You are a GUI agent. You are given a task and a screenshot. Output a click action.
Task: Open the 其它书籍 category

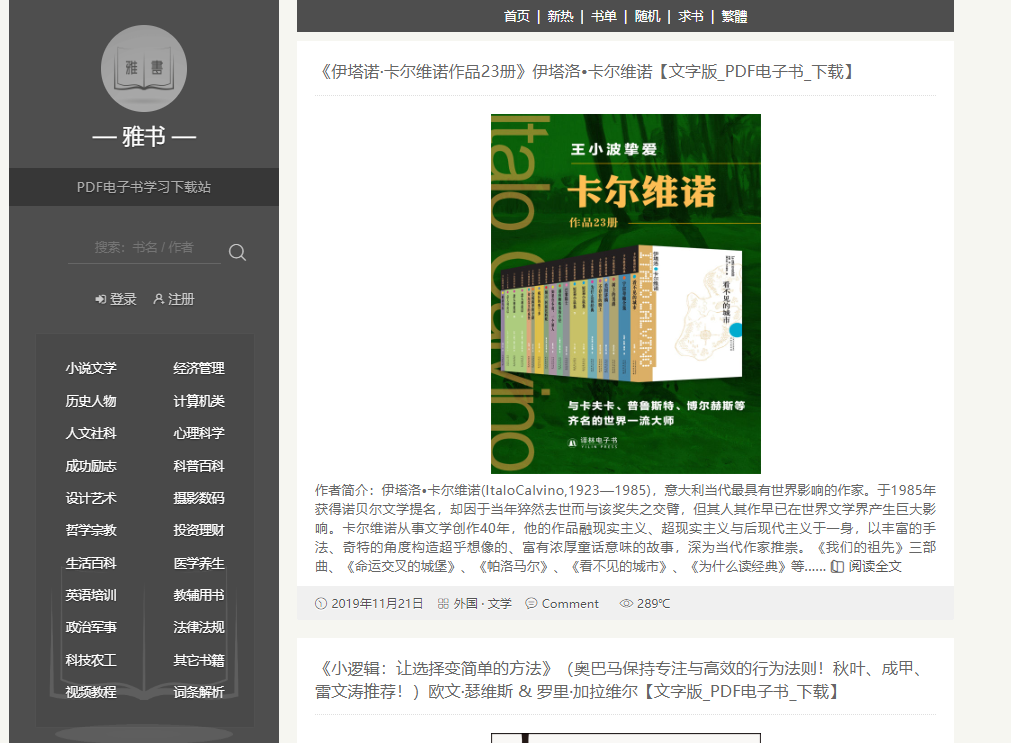click(x=199, y=660)
